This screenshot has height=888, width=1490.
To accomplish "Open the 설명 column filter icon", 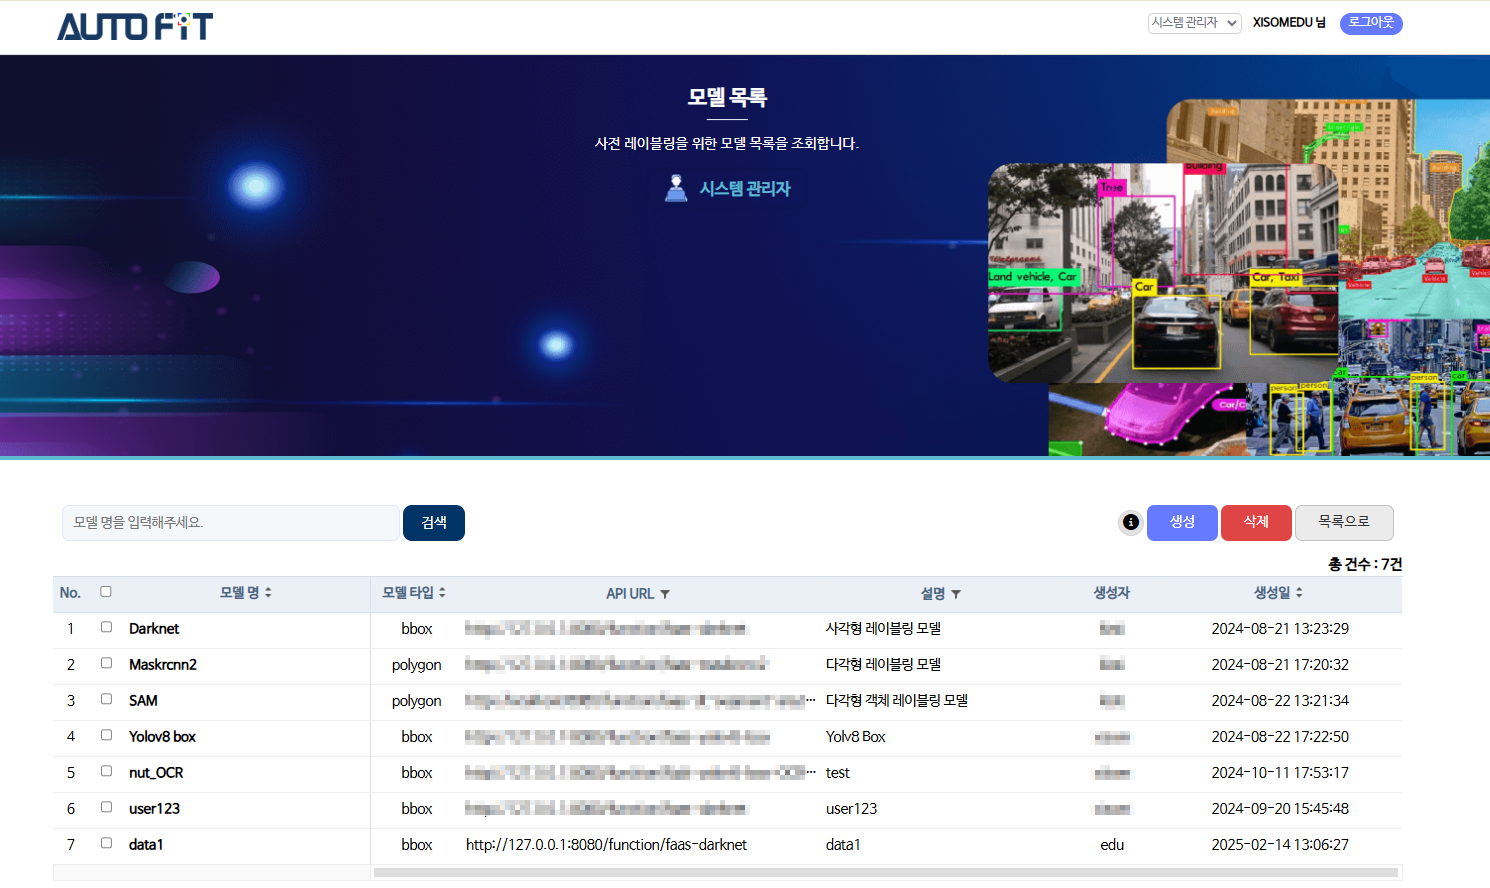I will tap(956, 594).
